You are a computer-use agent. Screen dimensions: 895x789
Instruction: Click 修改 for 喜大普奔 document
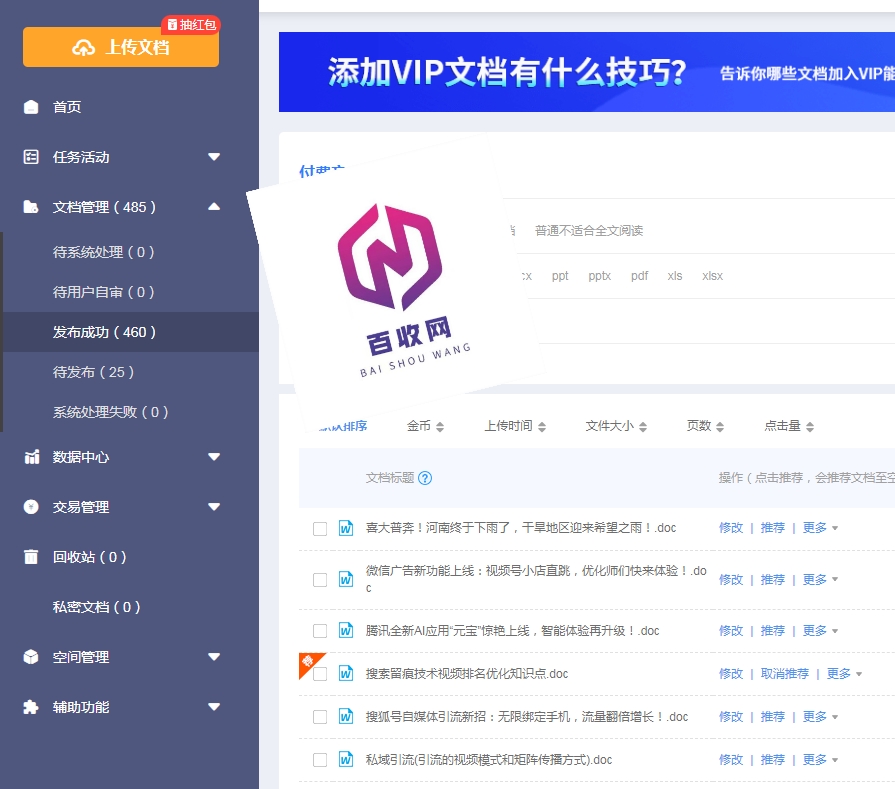pos(731,528)
